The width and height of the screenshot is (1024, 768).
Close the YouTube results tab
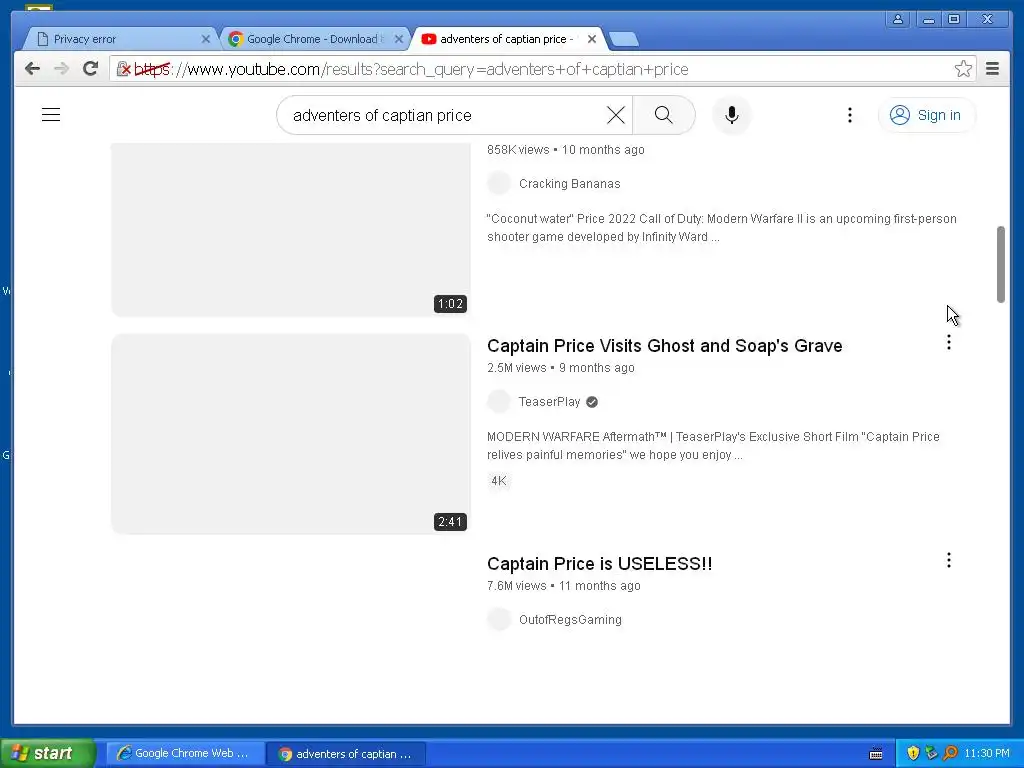(x=592, y=39)
